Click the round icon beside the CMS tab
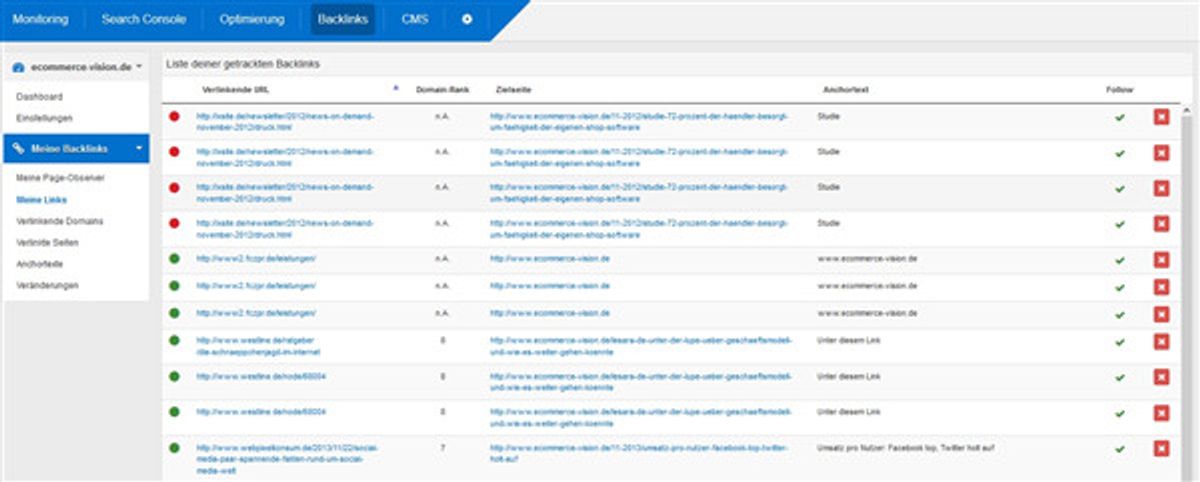This screenshot has height=482, width=1200. point(467,19)
